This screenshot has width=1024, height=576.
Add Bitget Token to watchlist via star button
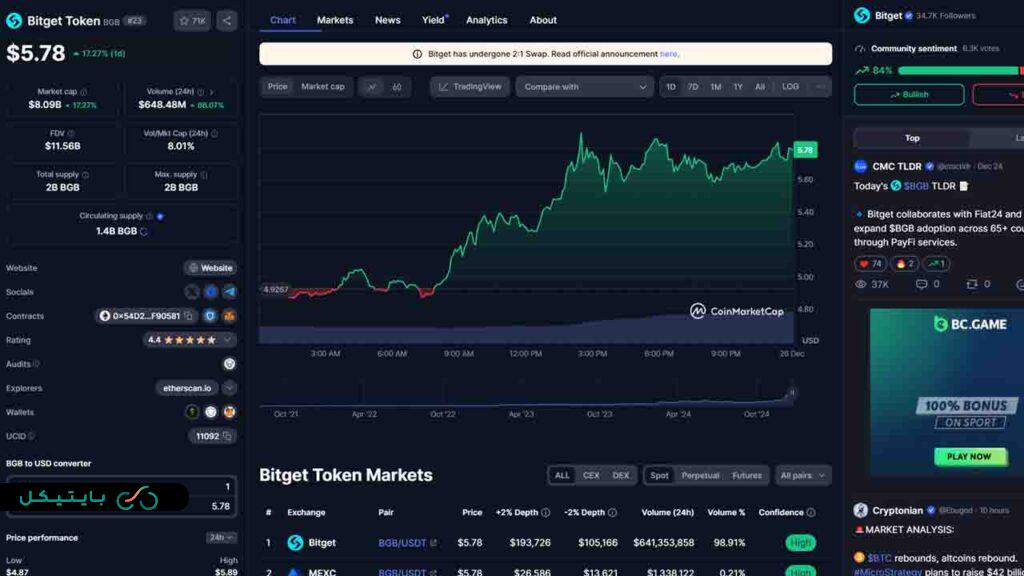coord(191,20)
